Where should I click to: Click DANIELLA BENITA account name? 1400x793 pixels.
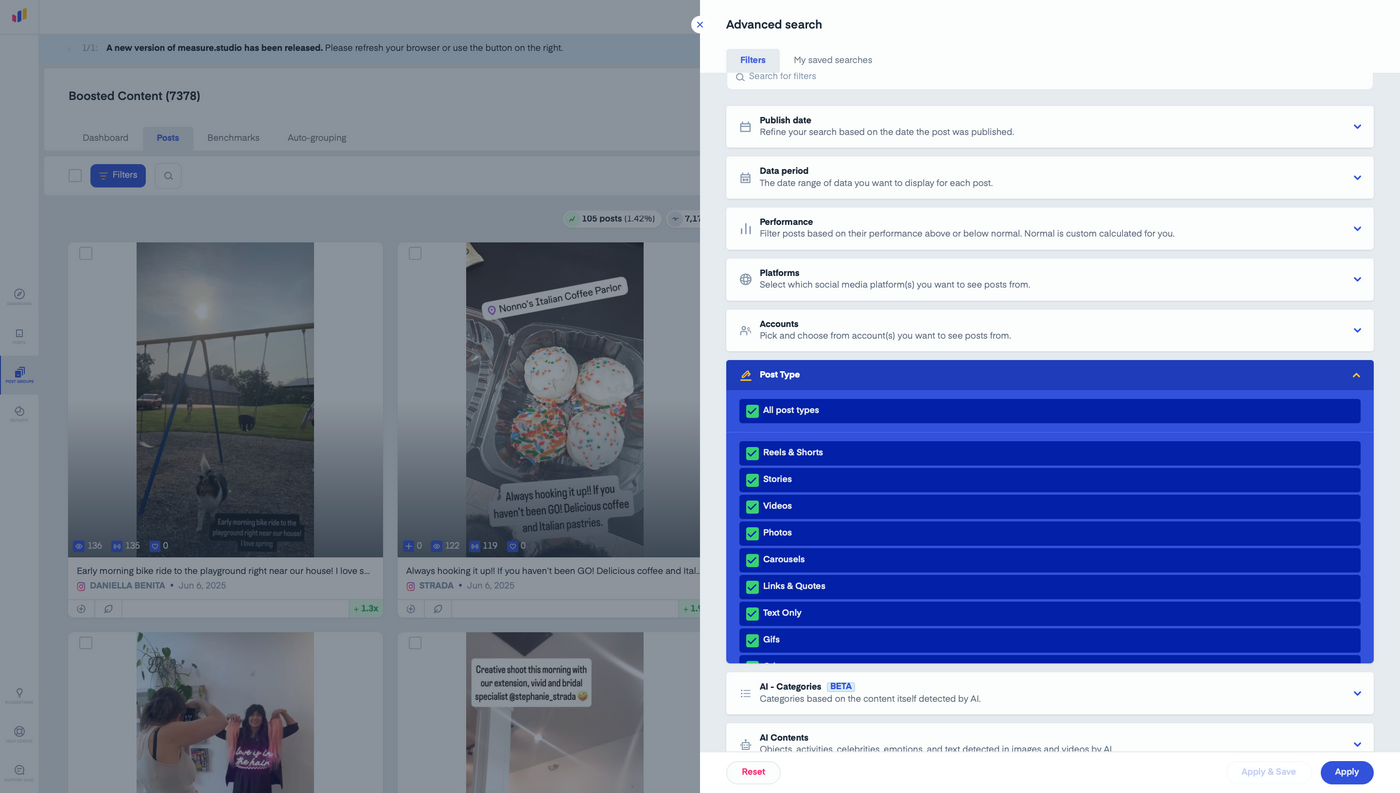point(127,586)
